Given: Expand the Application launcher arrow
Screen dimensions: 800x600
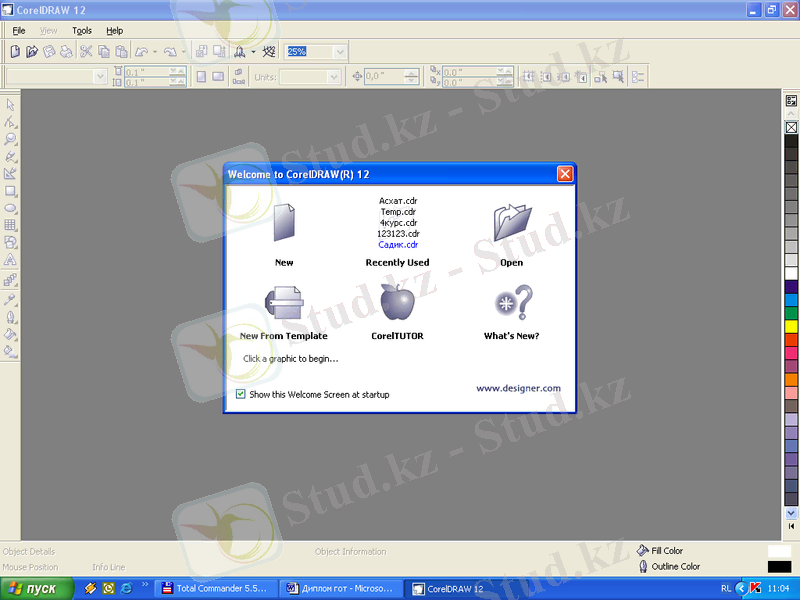Looking at the screenshot, I should [253, 52].
